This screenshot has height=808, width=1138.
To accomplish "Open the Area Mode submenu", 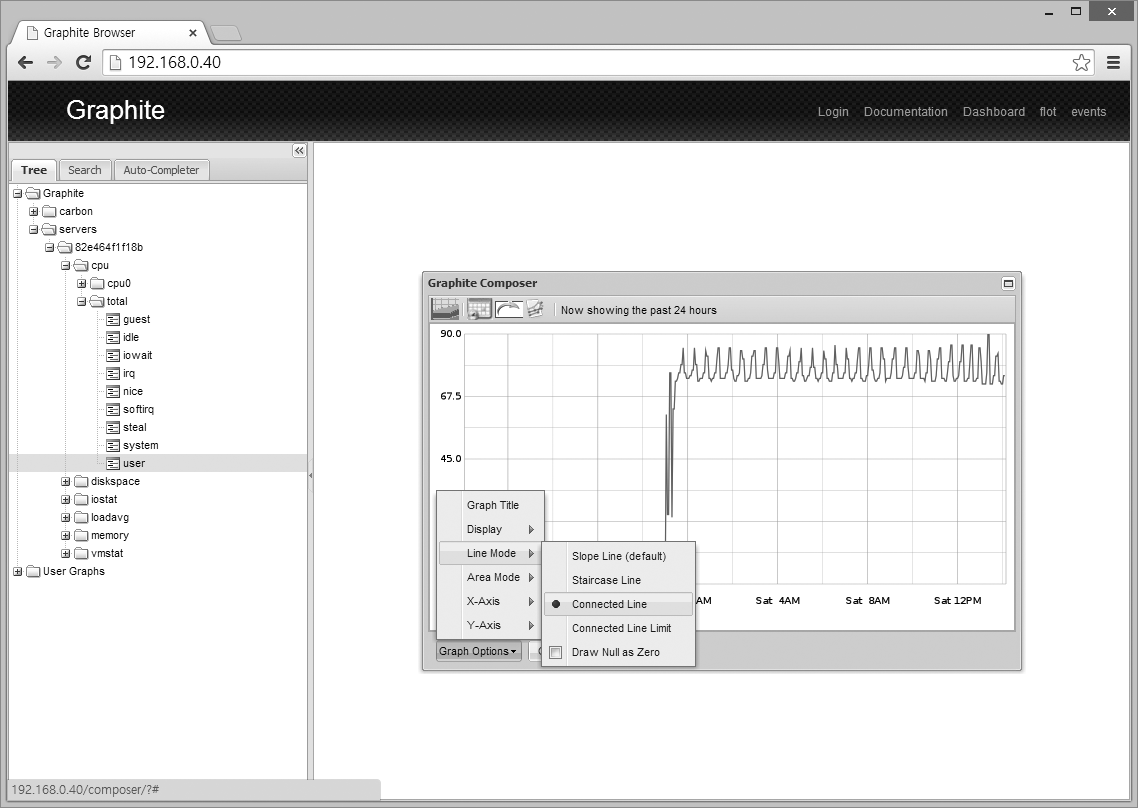I will tap(493, 577).
